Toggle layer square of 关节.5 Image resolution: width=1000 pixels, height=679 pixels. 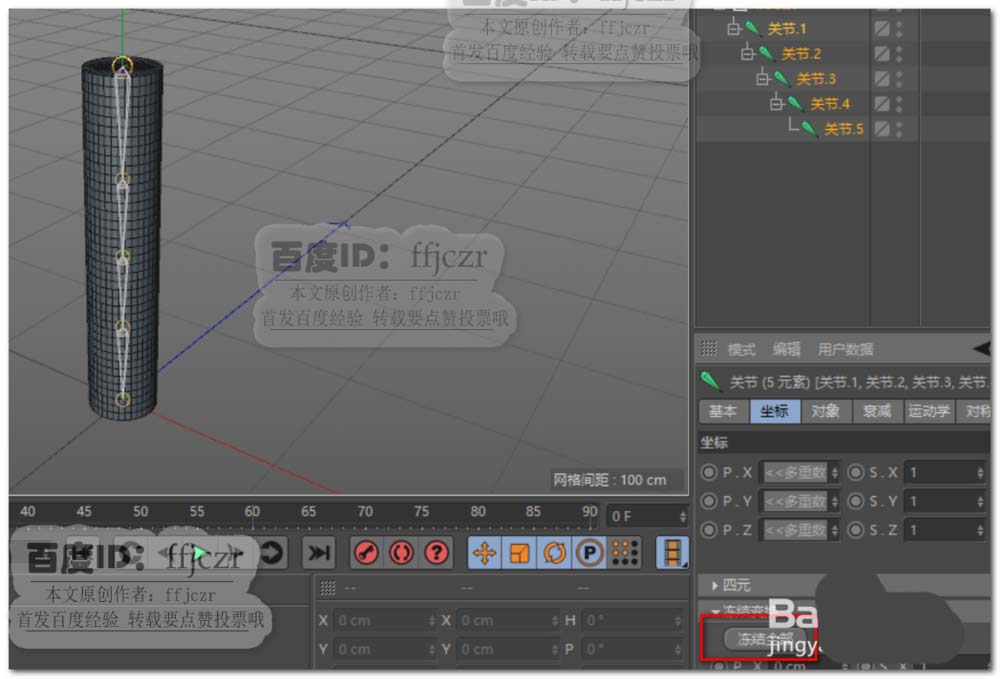pyautogui.click(x=882, y=129)
